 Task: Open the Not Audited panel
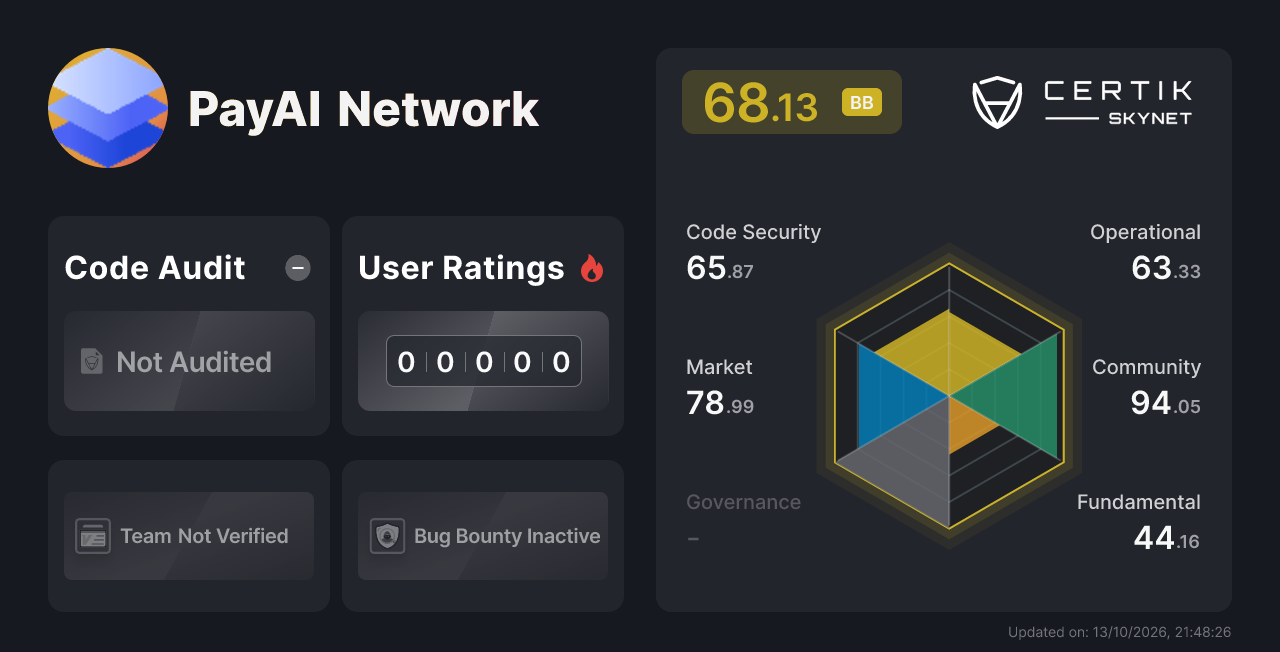click(189, 361)
